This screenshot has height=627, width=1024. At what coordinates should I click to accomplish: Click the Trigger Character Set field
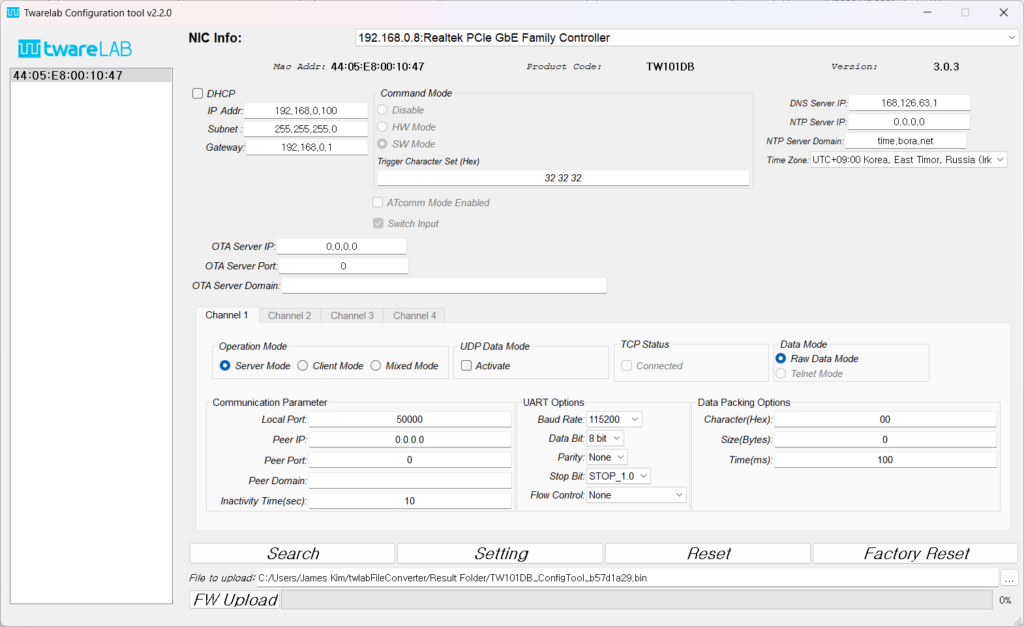tap(563, 178)
